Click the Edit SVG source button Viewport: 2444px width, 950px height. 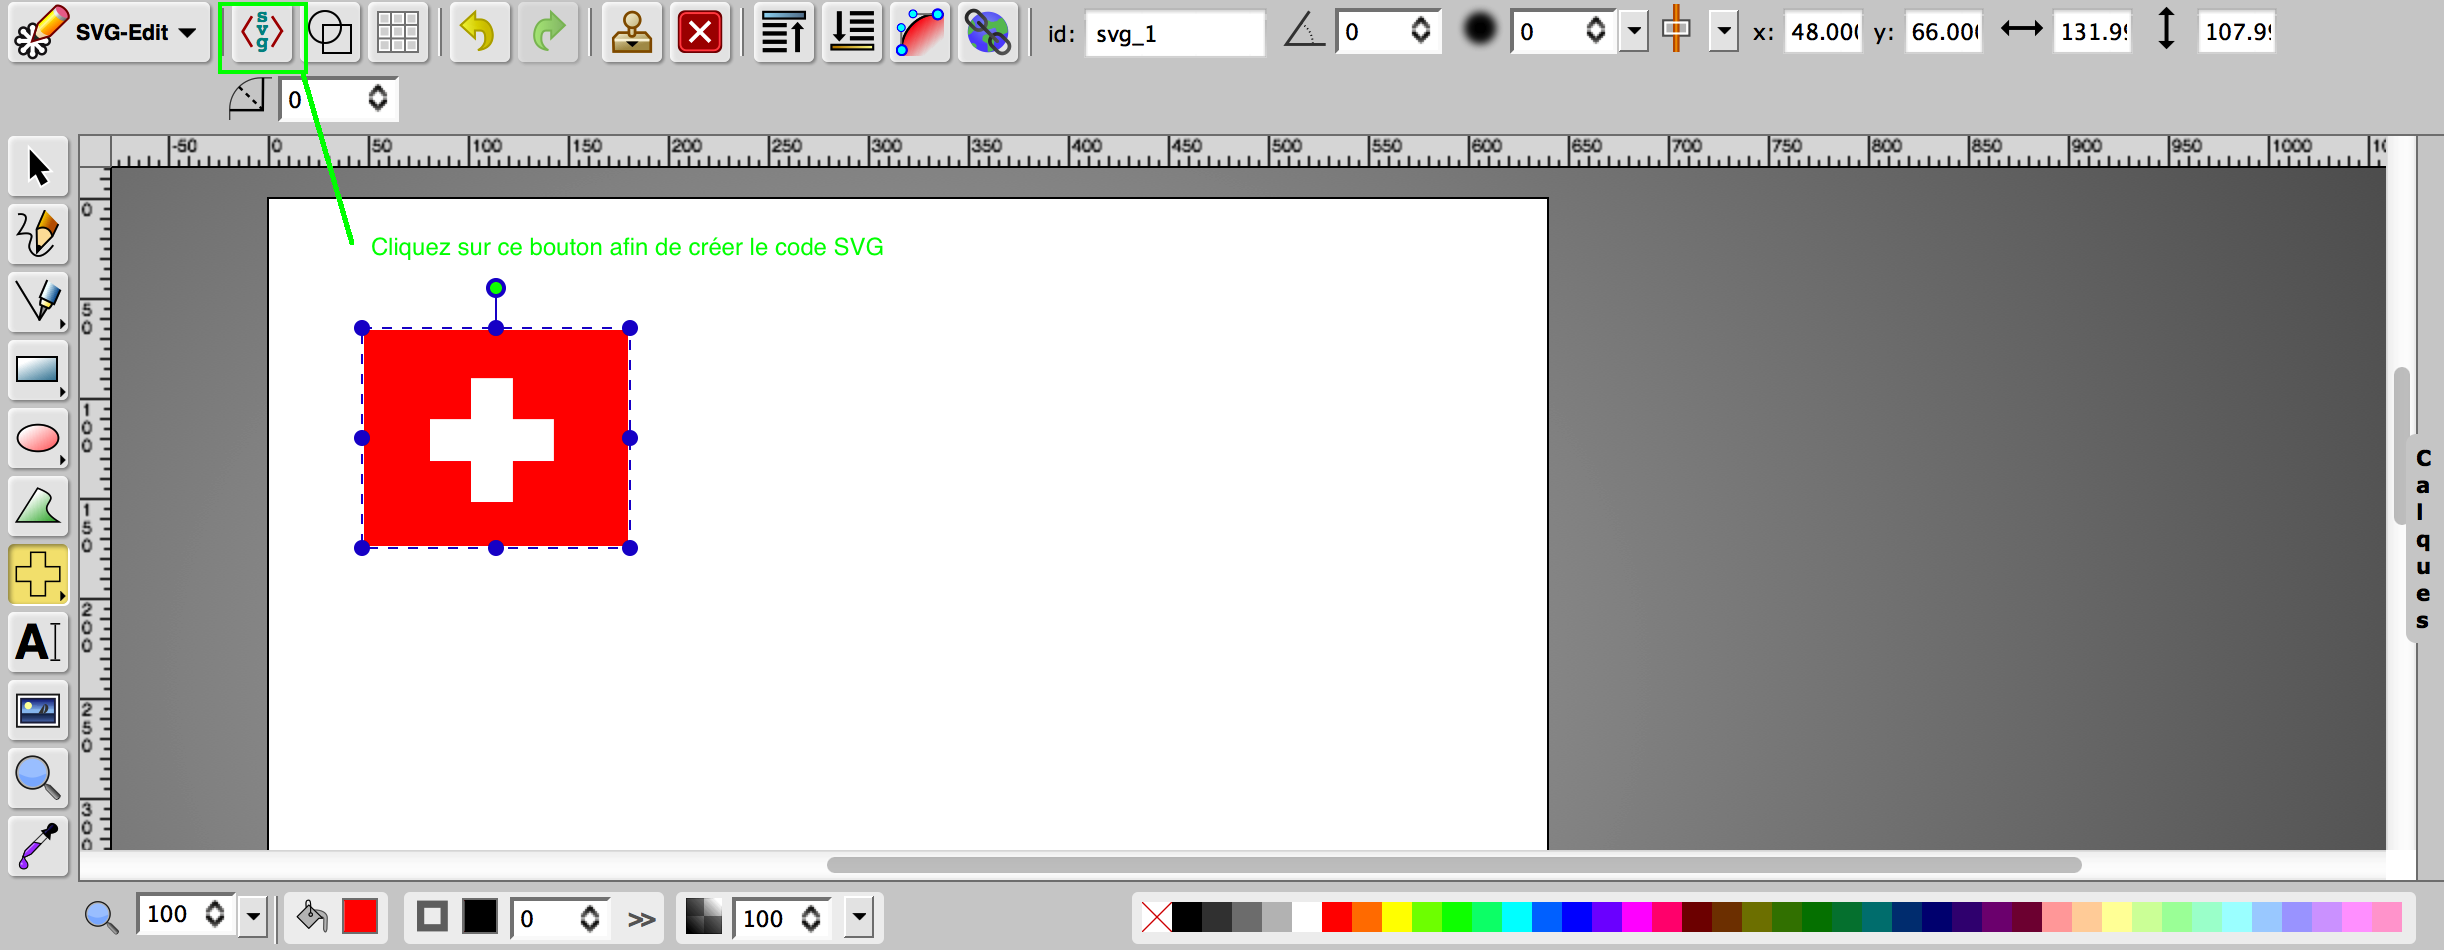[x=262, y=34]
